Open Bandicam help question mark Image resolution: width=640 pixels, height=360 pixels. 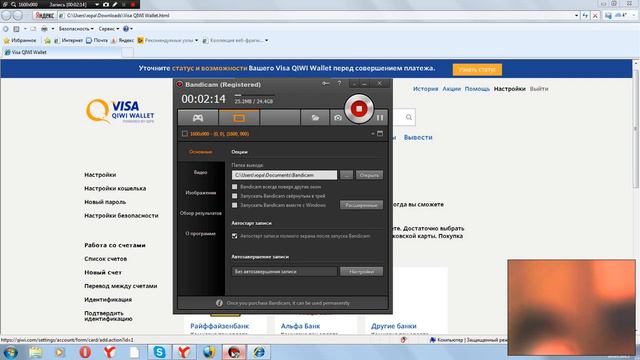pyautogui.click(x=339, y=84)
